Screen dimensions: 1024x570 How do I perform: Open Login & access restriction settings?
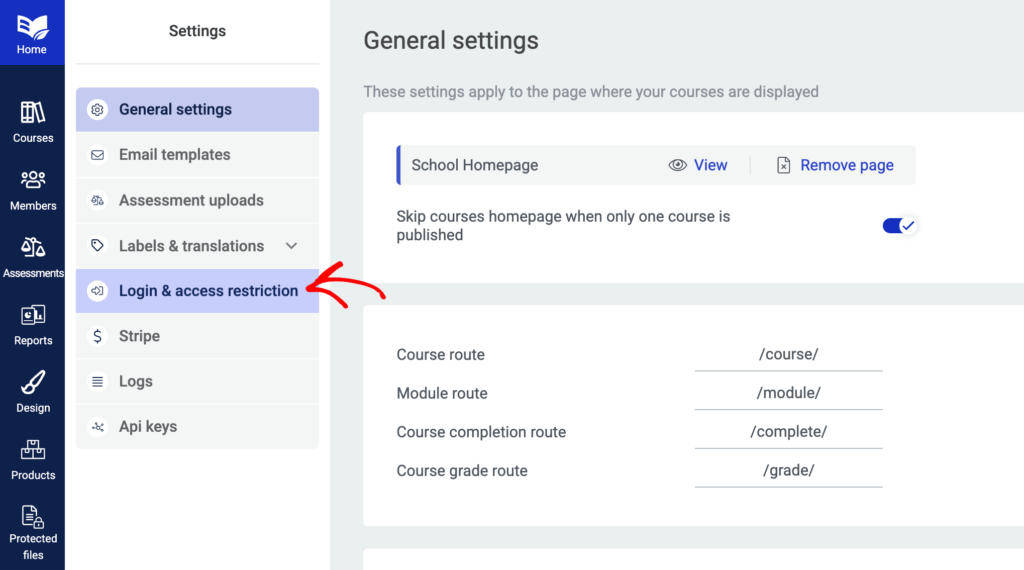tap(197, 291)
